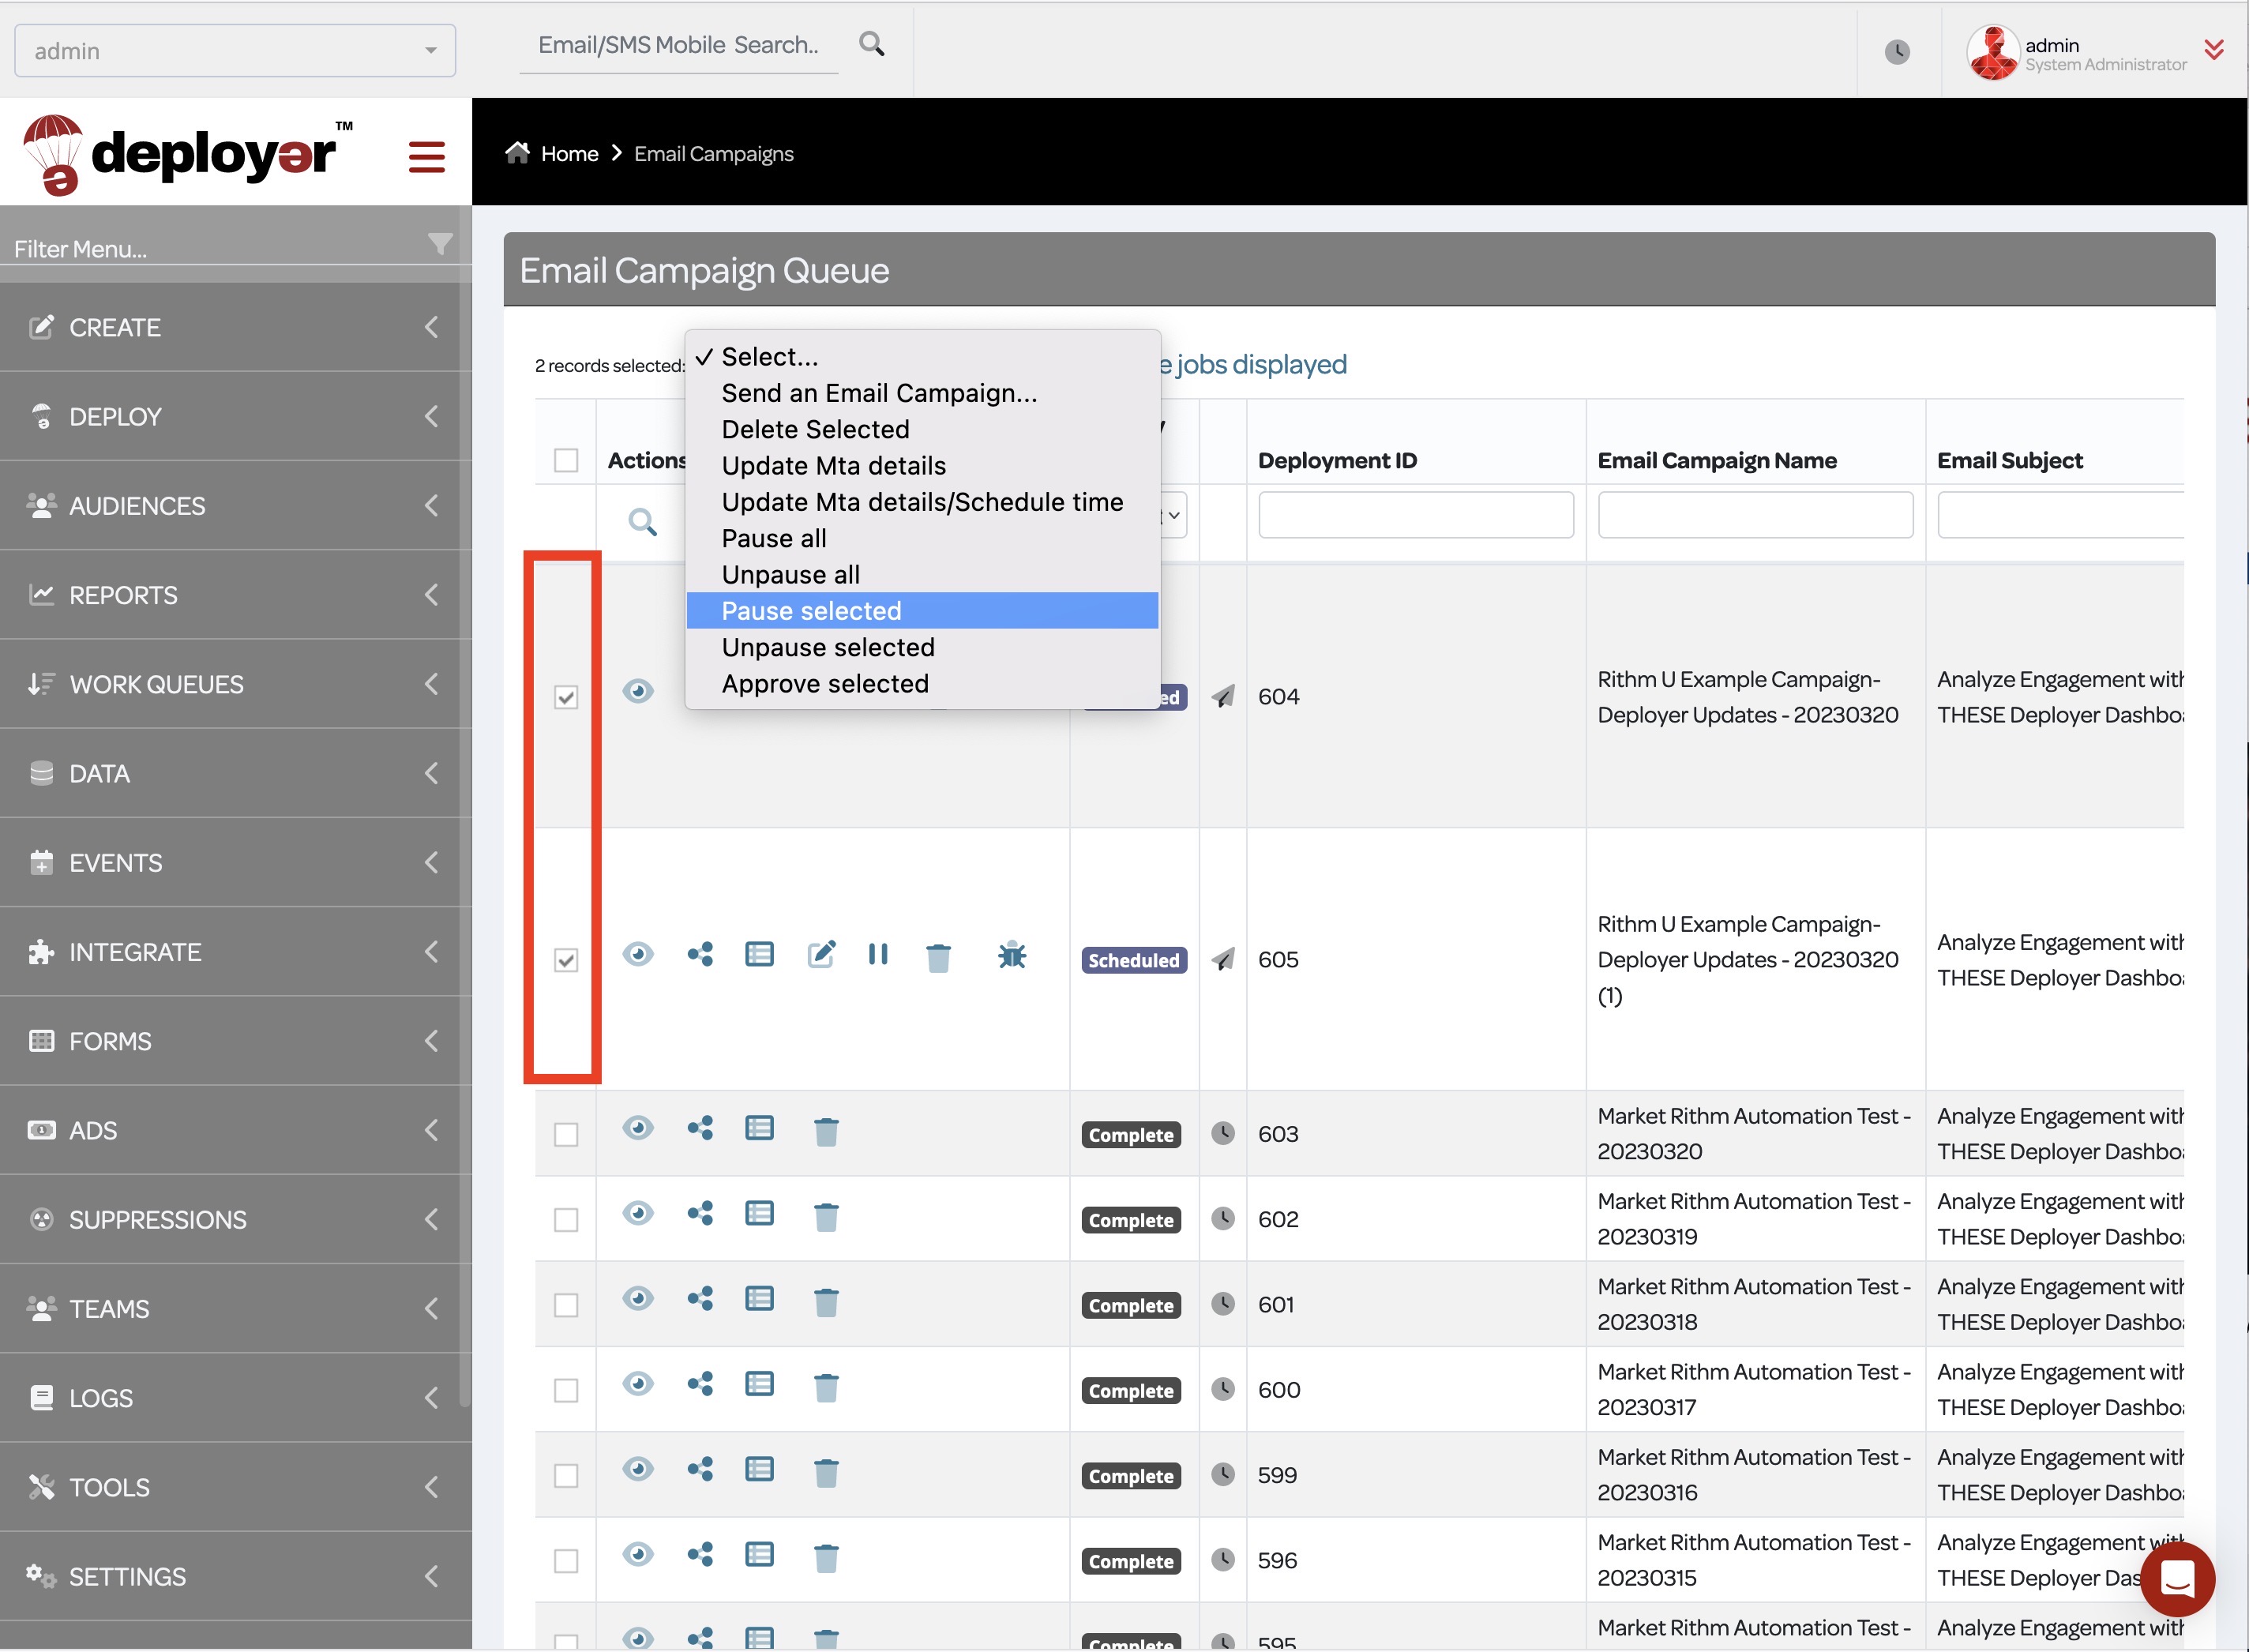Expand the WORK QUEUES sidebar section

(x=236, y=684)
